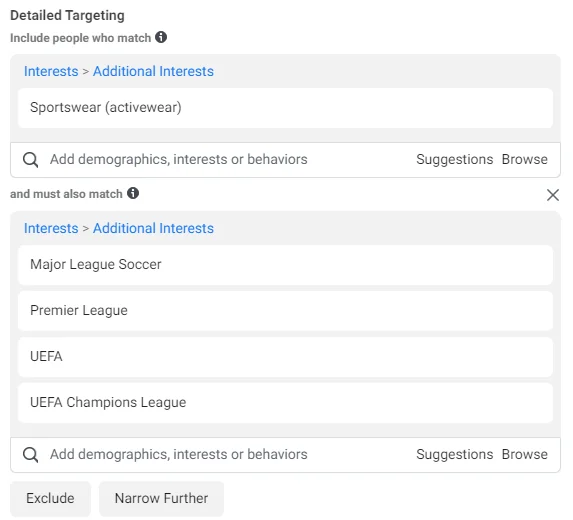Click the info icon beside Include people who match

tap(161, 37)
